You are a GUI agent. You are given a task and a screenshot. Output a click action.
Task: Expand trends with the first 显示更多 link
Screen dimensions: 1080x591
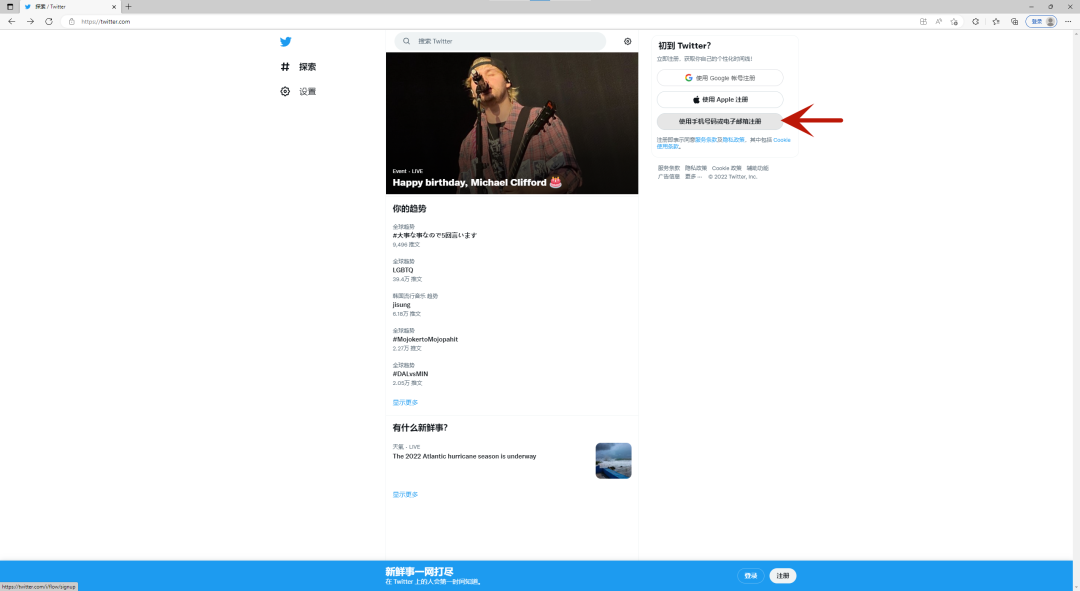point(405,402)
